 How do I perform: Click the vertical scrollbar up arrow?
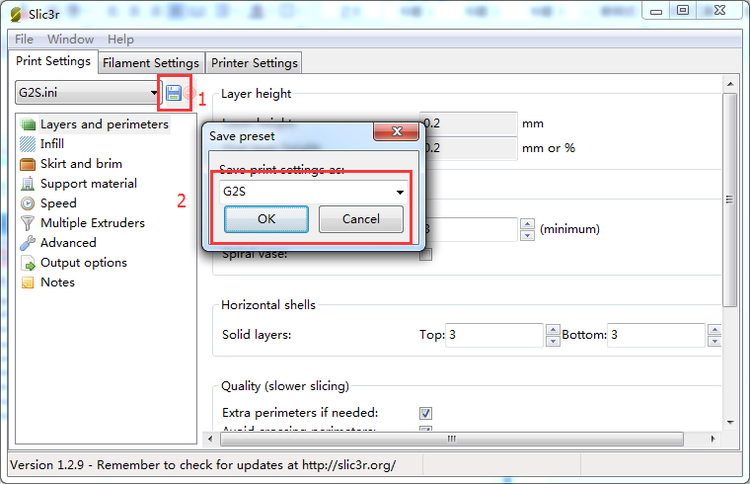point(730,84)
